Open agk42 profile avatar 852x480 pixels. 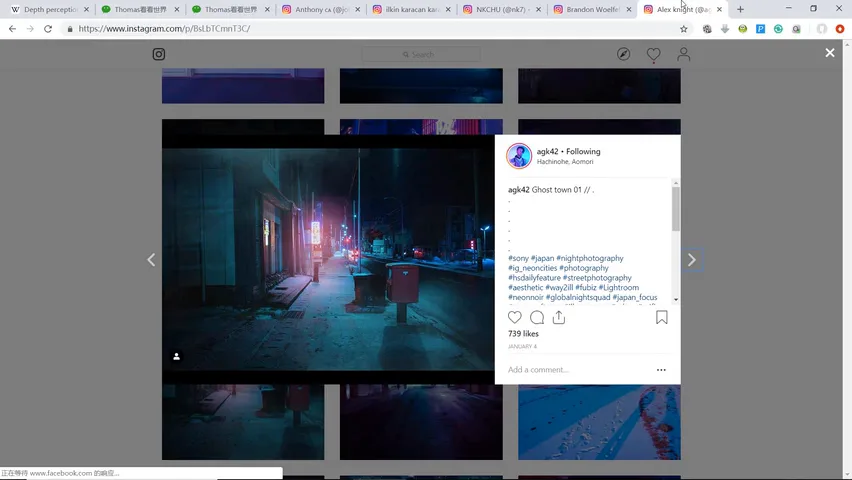[519, 156]
